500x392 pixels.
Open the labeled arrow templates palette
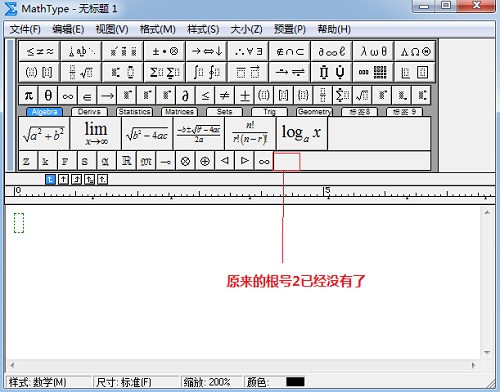290,72
